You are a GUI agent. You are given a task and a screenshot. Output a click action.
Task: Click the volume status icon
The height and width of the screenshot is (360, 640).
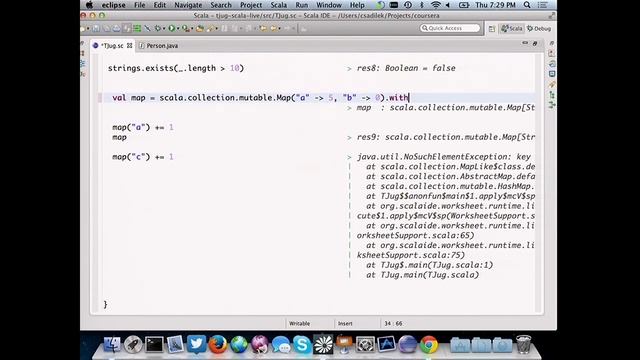click(448, 5)
